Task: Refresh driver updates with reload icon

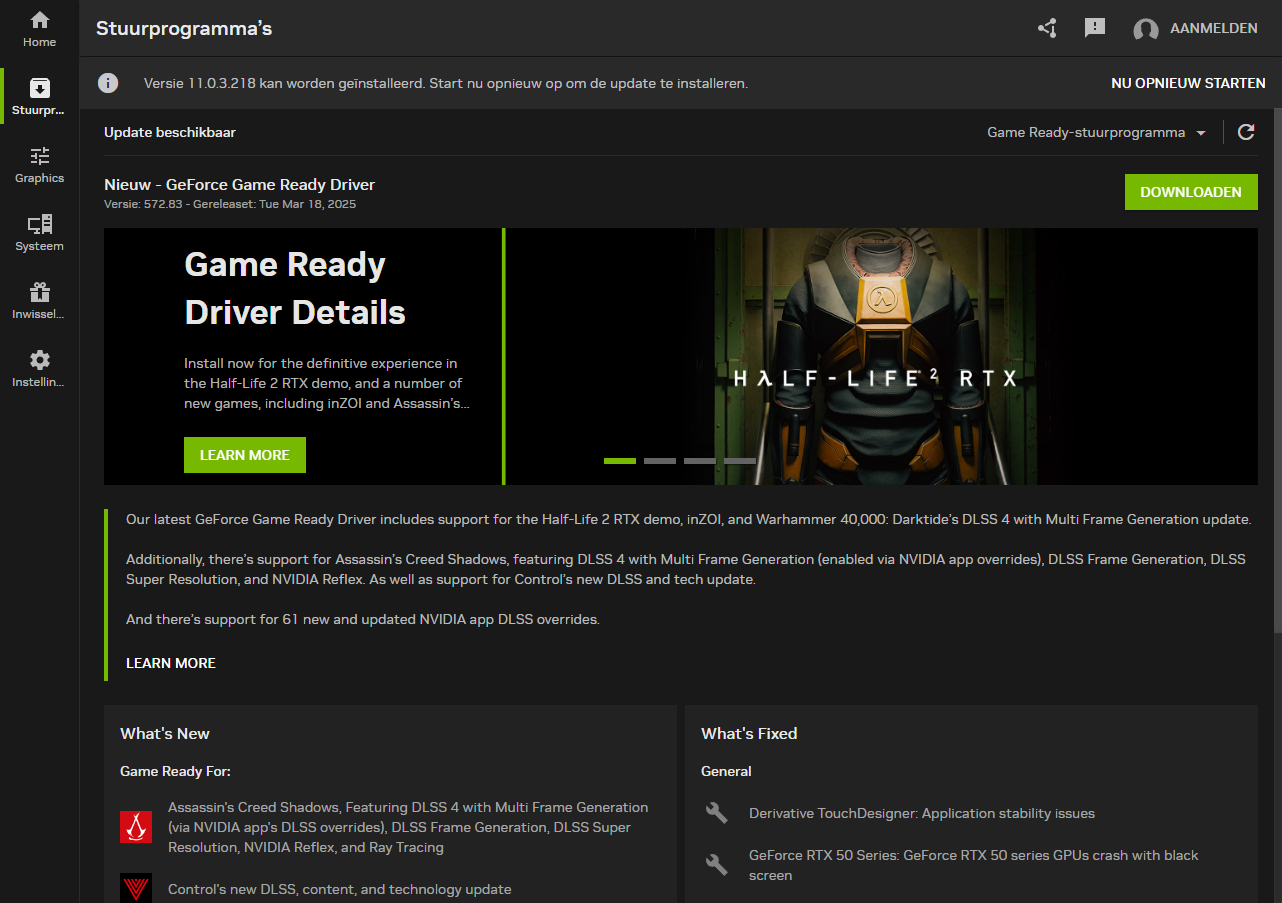Action: 1246,132
